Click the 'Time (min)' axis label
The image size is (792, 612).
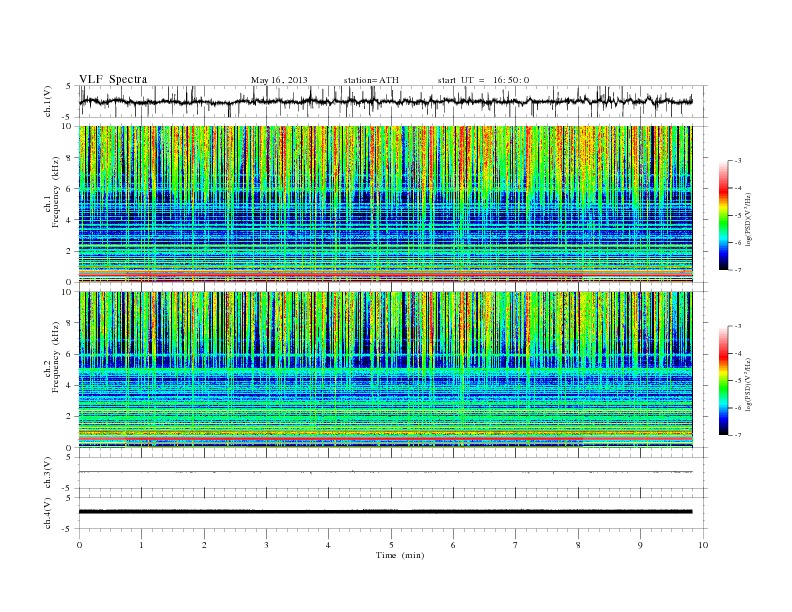click(400, 555)
